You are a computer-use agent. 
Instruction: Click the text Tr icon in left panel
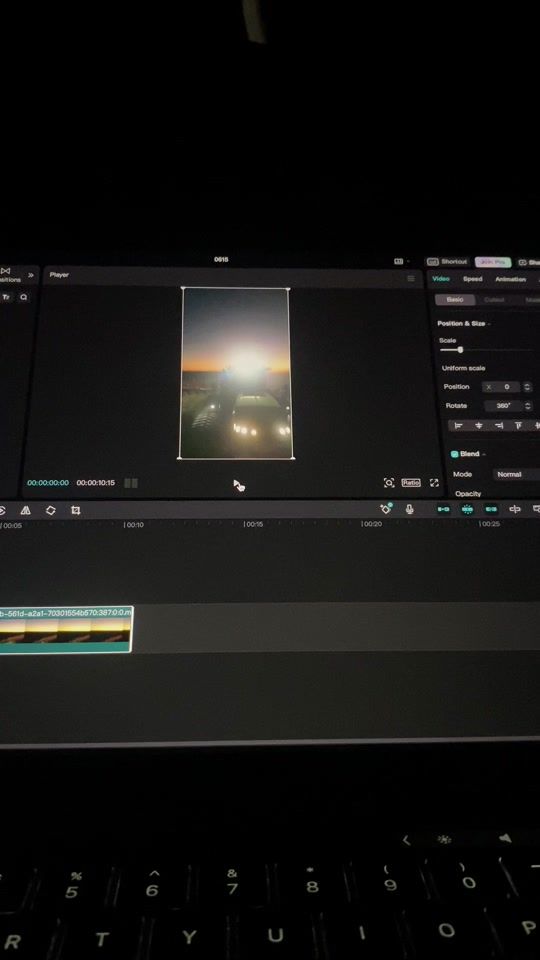pos(7,297)
